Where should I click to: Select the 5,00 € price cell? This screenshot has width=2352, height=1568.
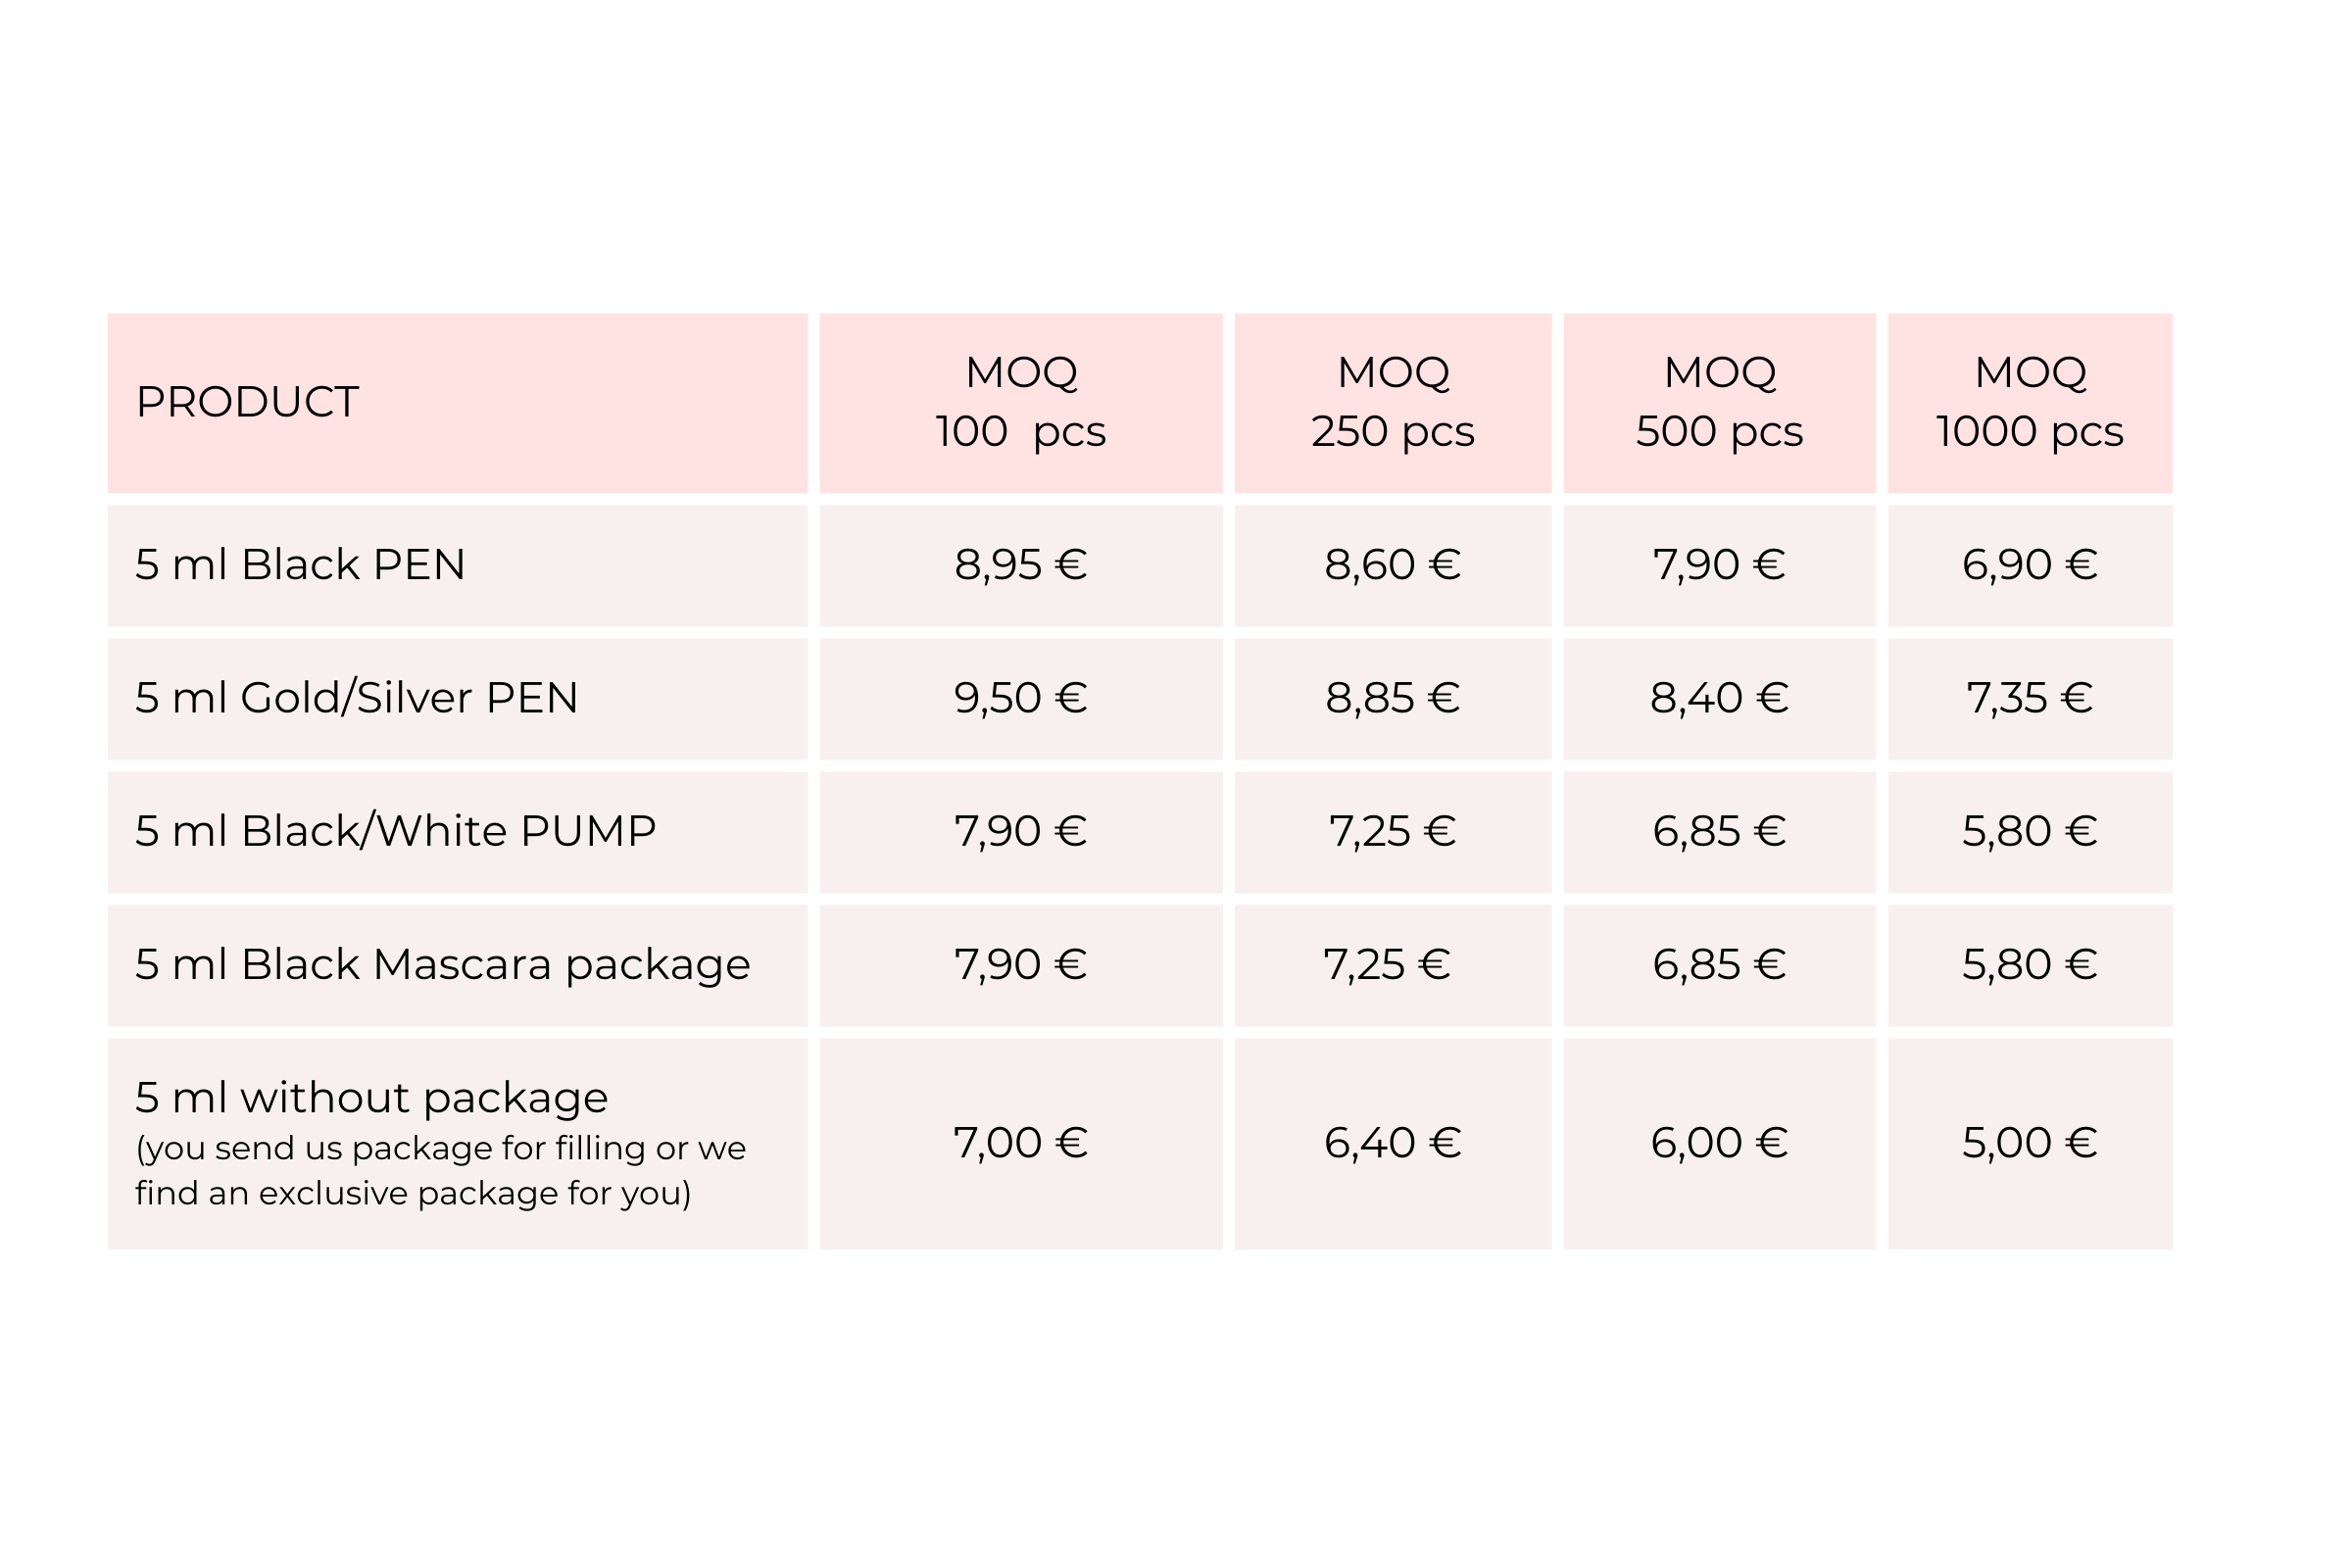(2029, 1143)
